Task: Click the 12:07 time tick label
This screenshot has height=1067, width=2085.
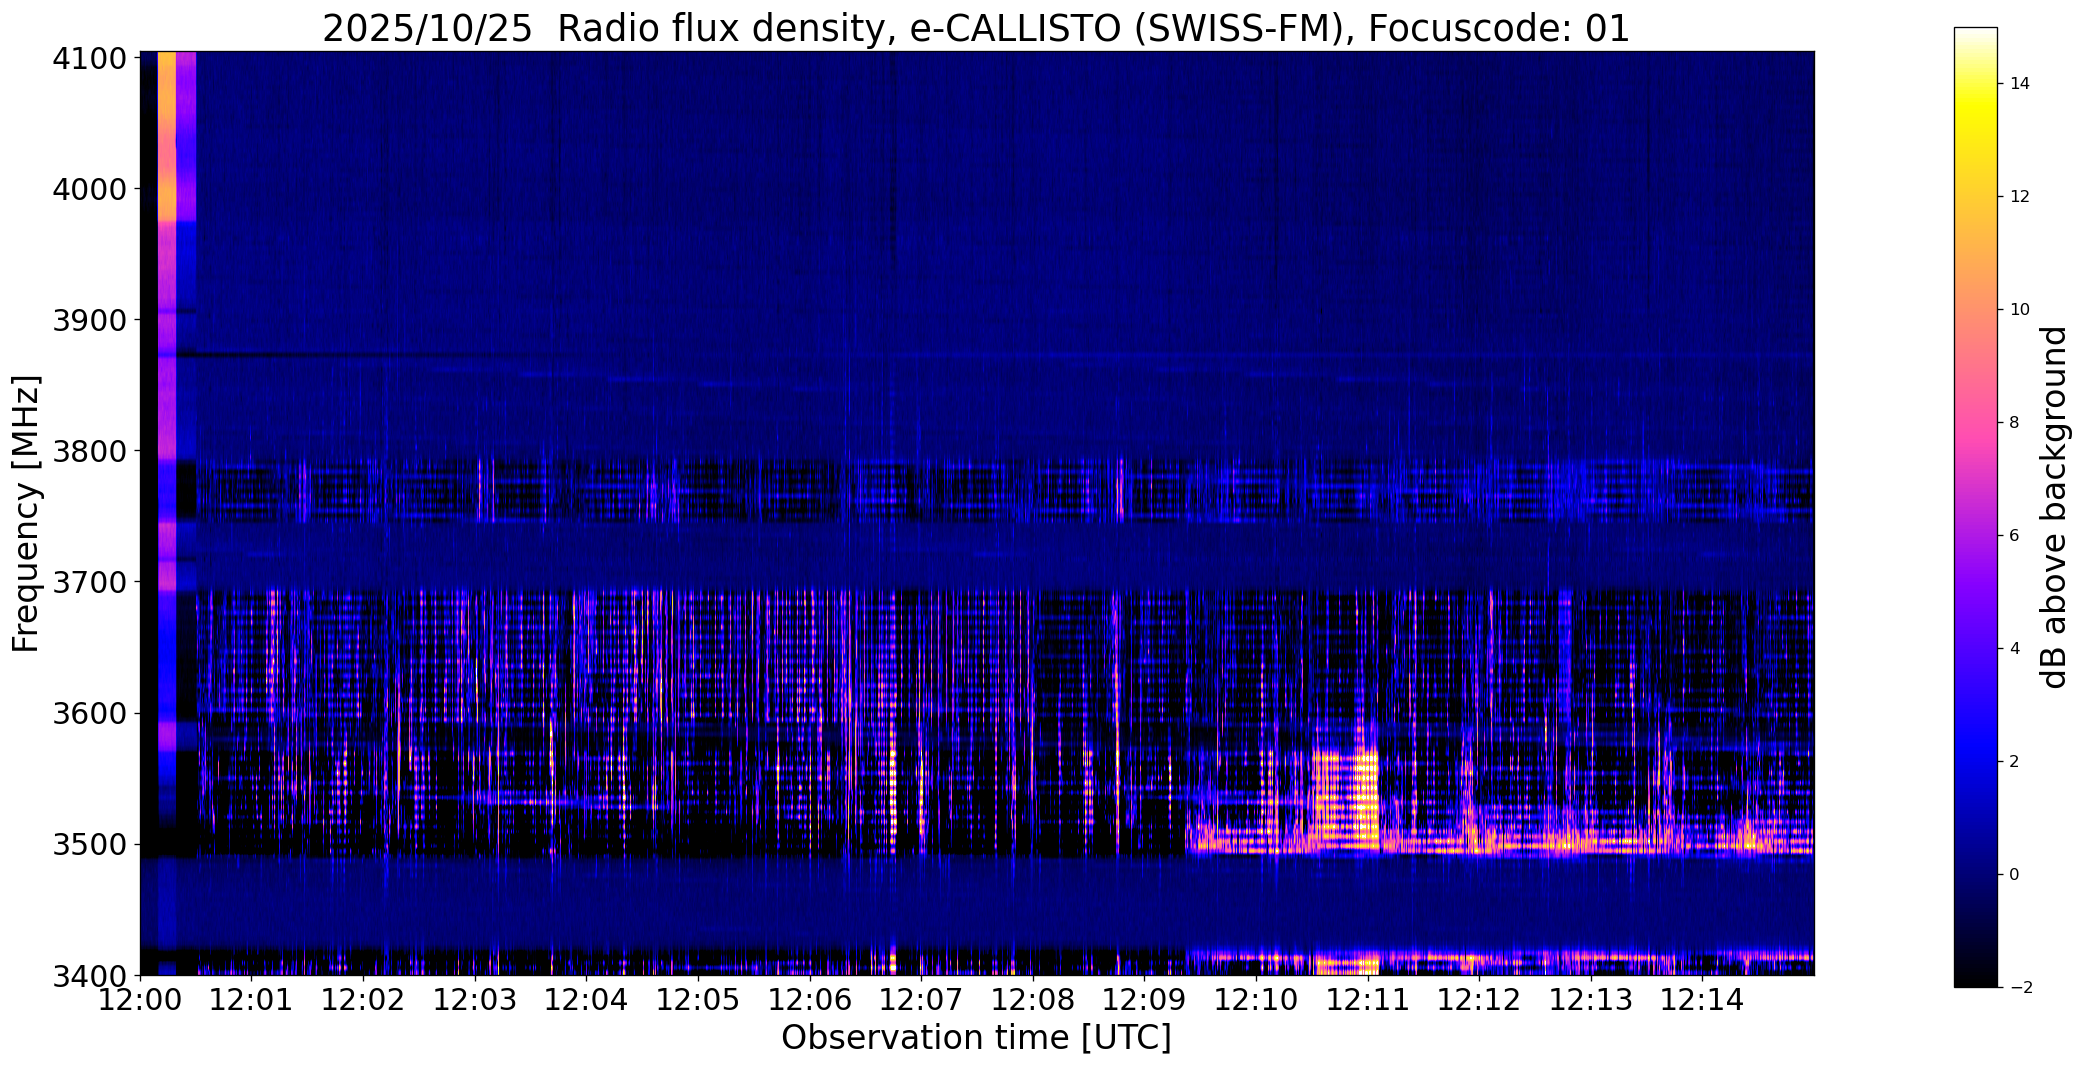Action: 921,1000
